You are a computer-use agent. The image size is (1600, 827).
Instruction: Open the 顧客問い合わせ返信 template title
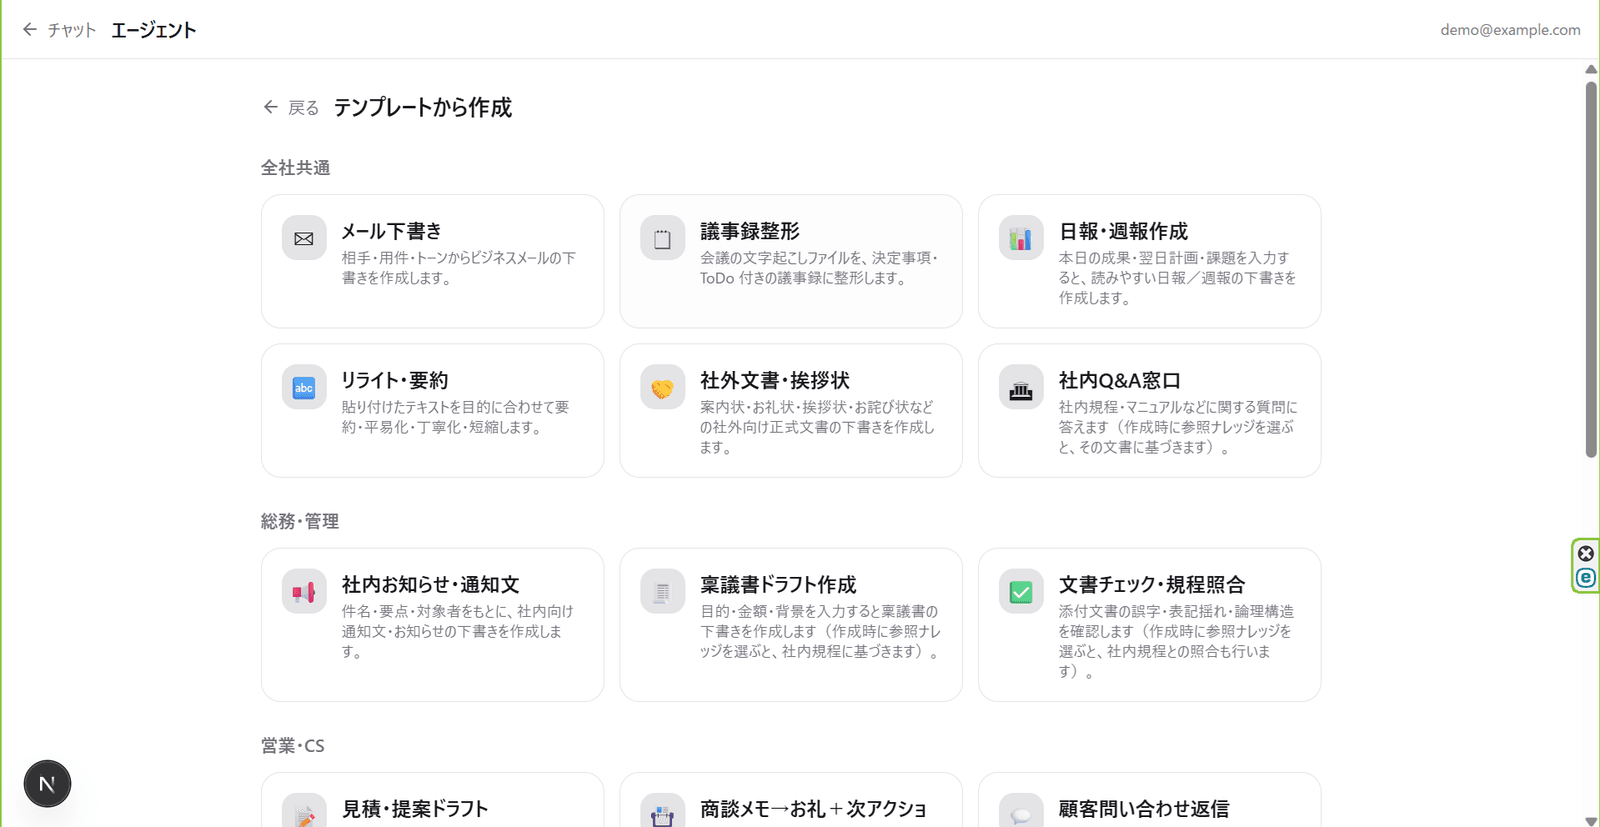coord(1144,808)
